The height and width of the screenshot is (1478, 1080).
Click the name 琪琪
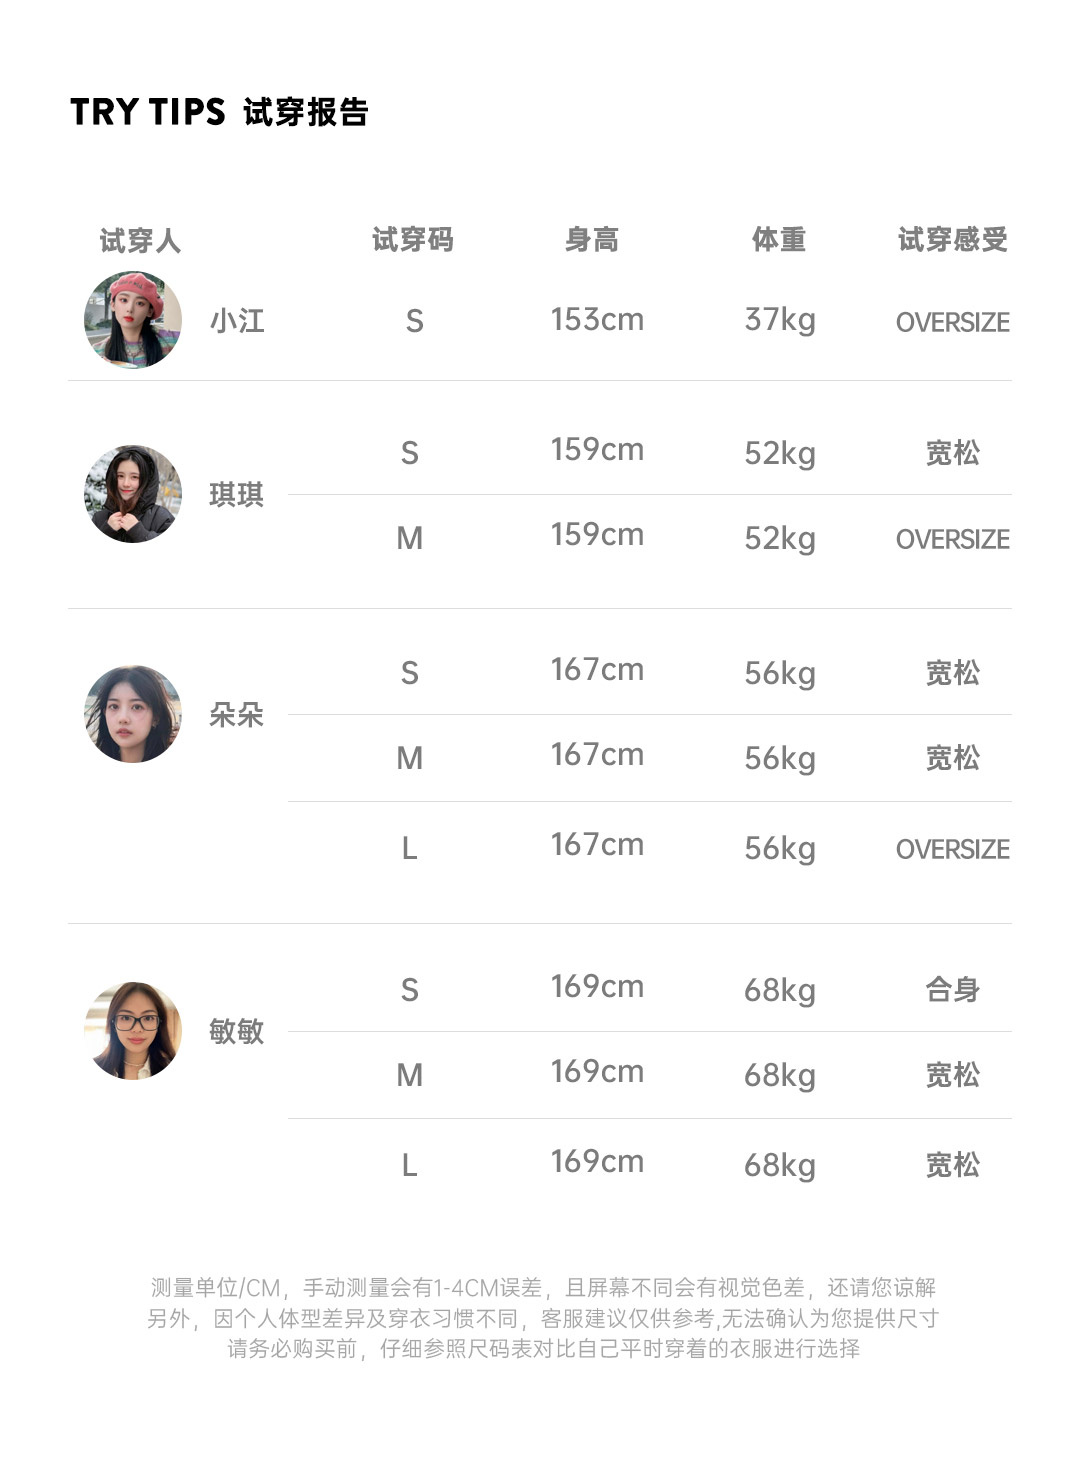(x=237, y=495)
